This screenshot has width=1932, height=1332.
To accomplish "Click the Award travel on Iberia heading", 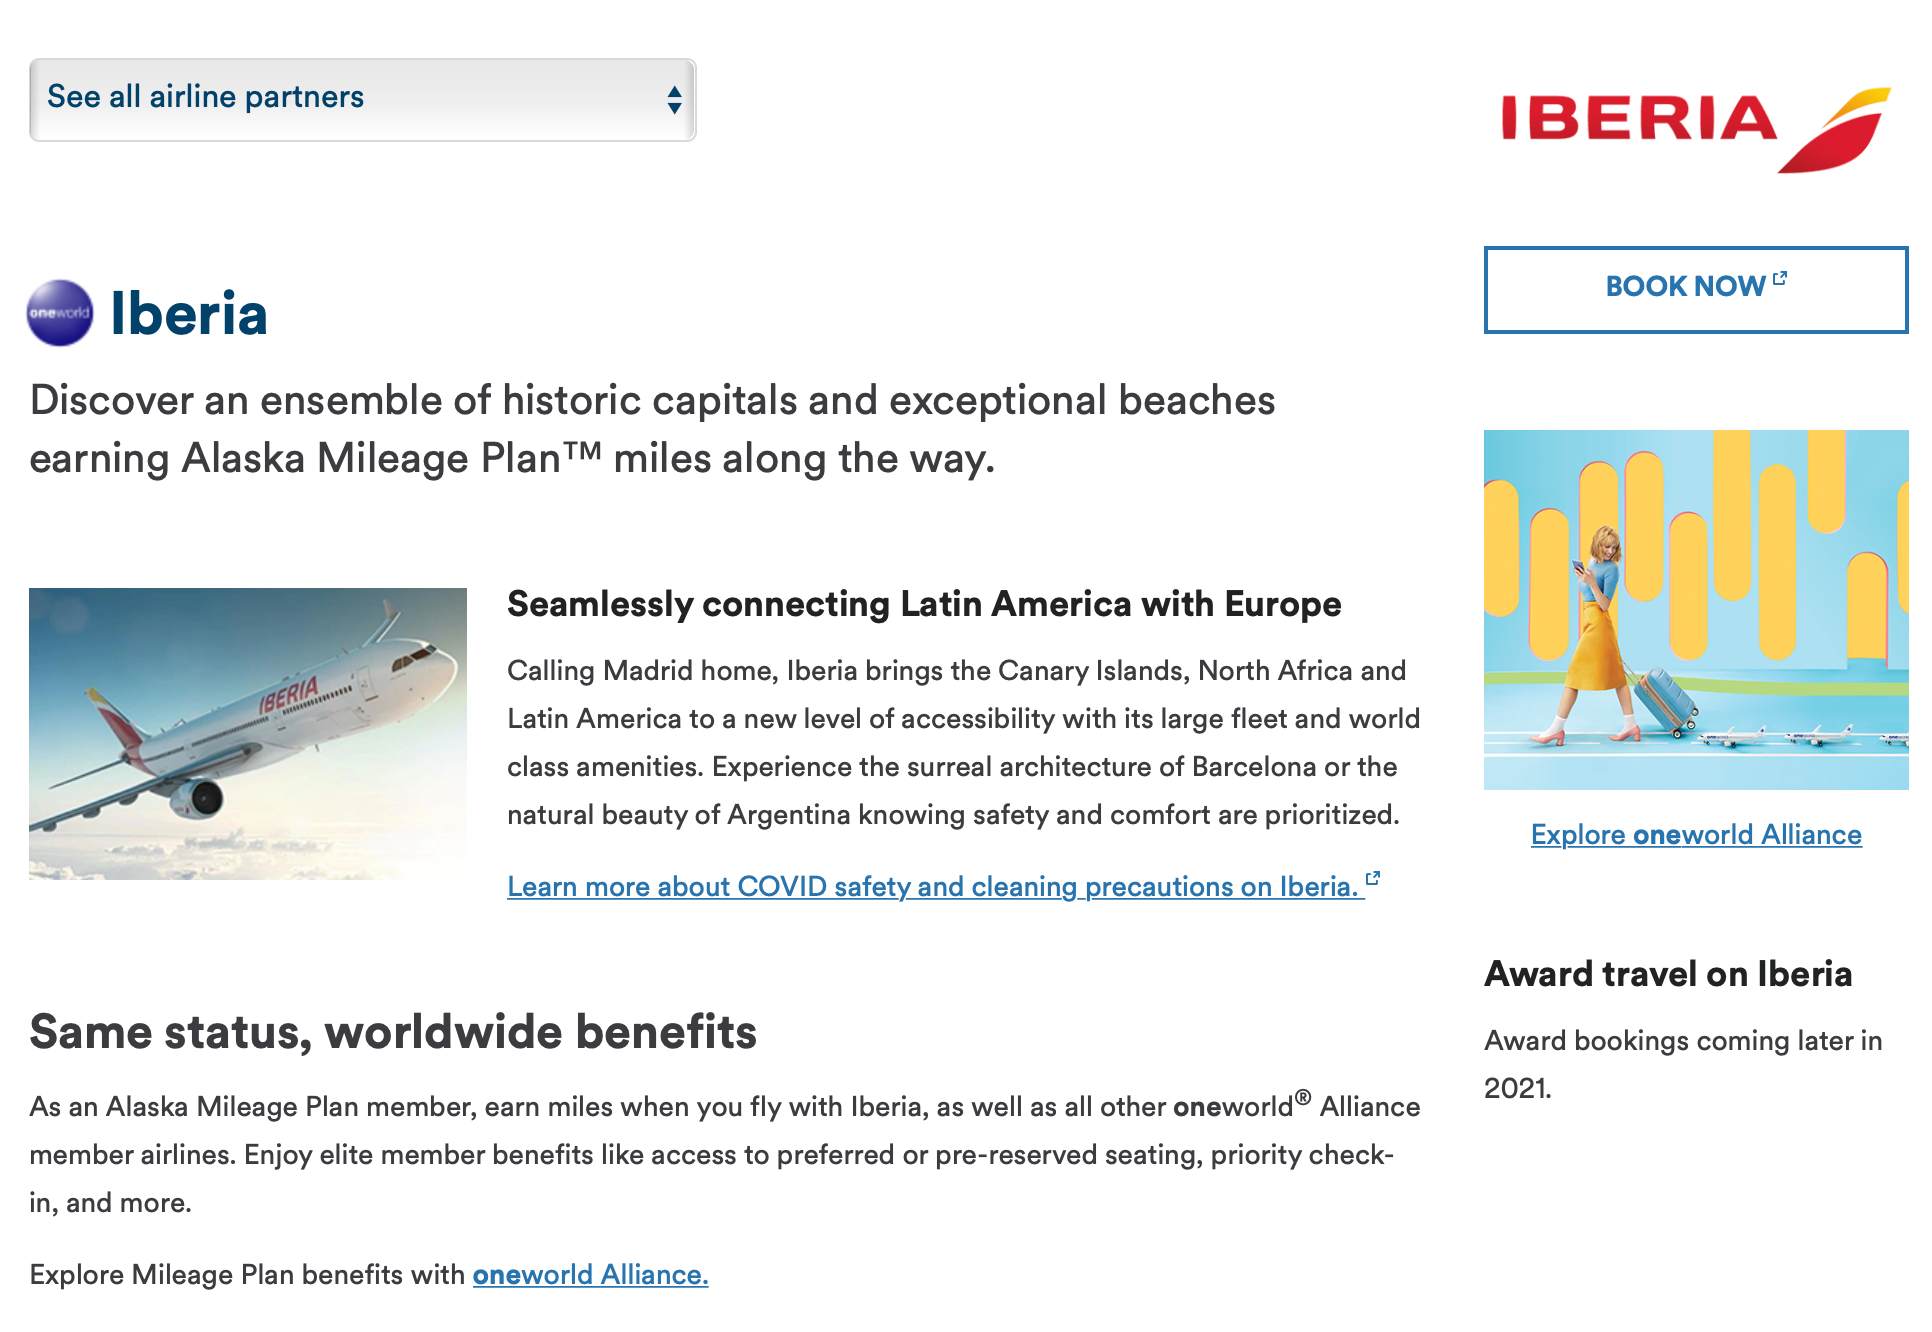I will (1668, 973).
